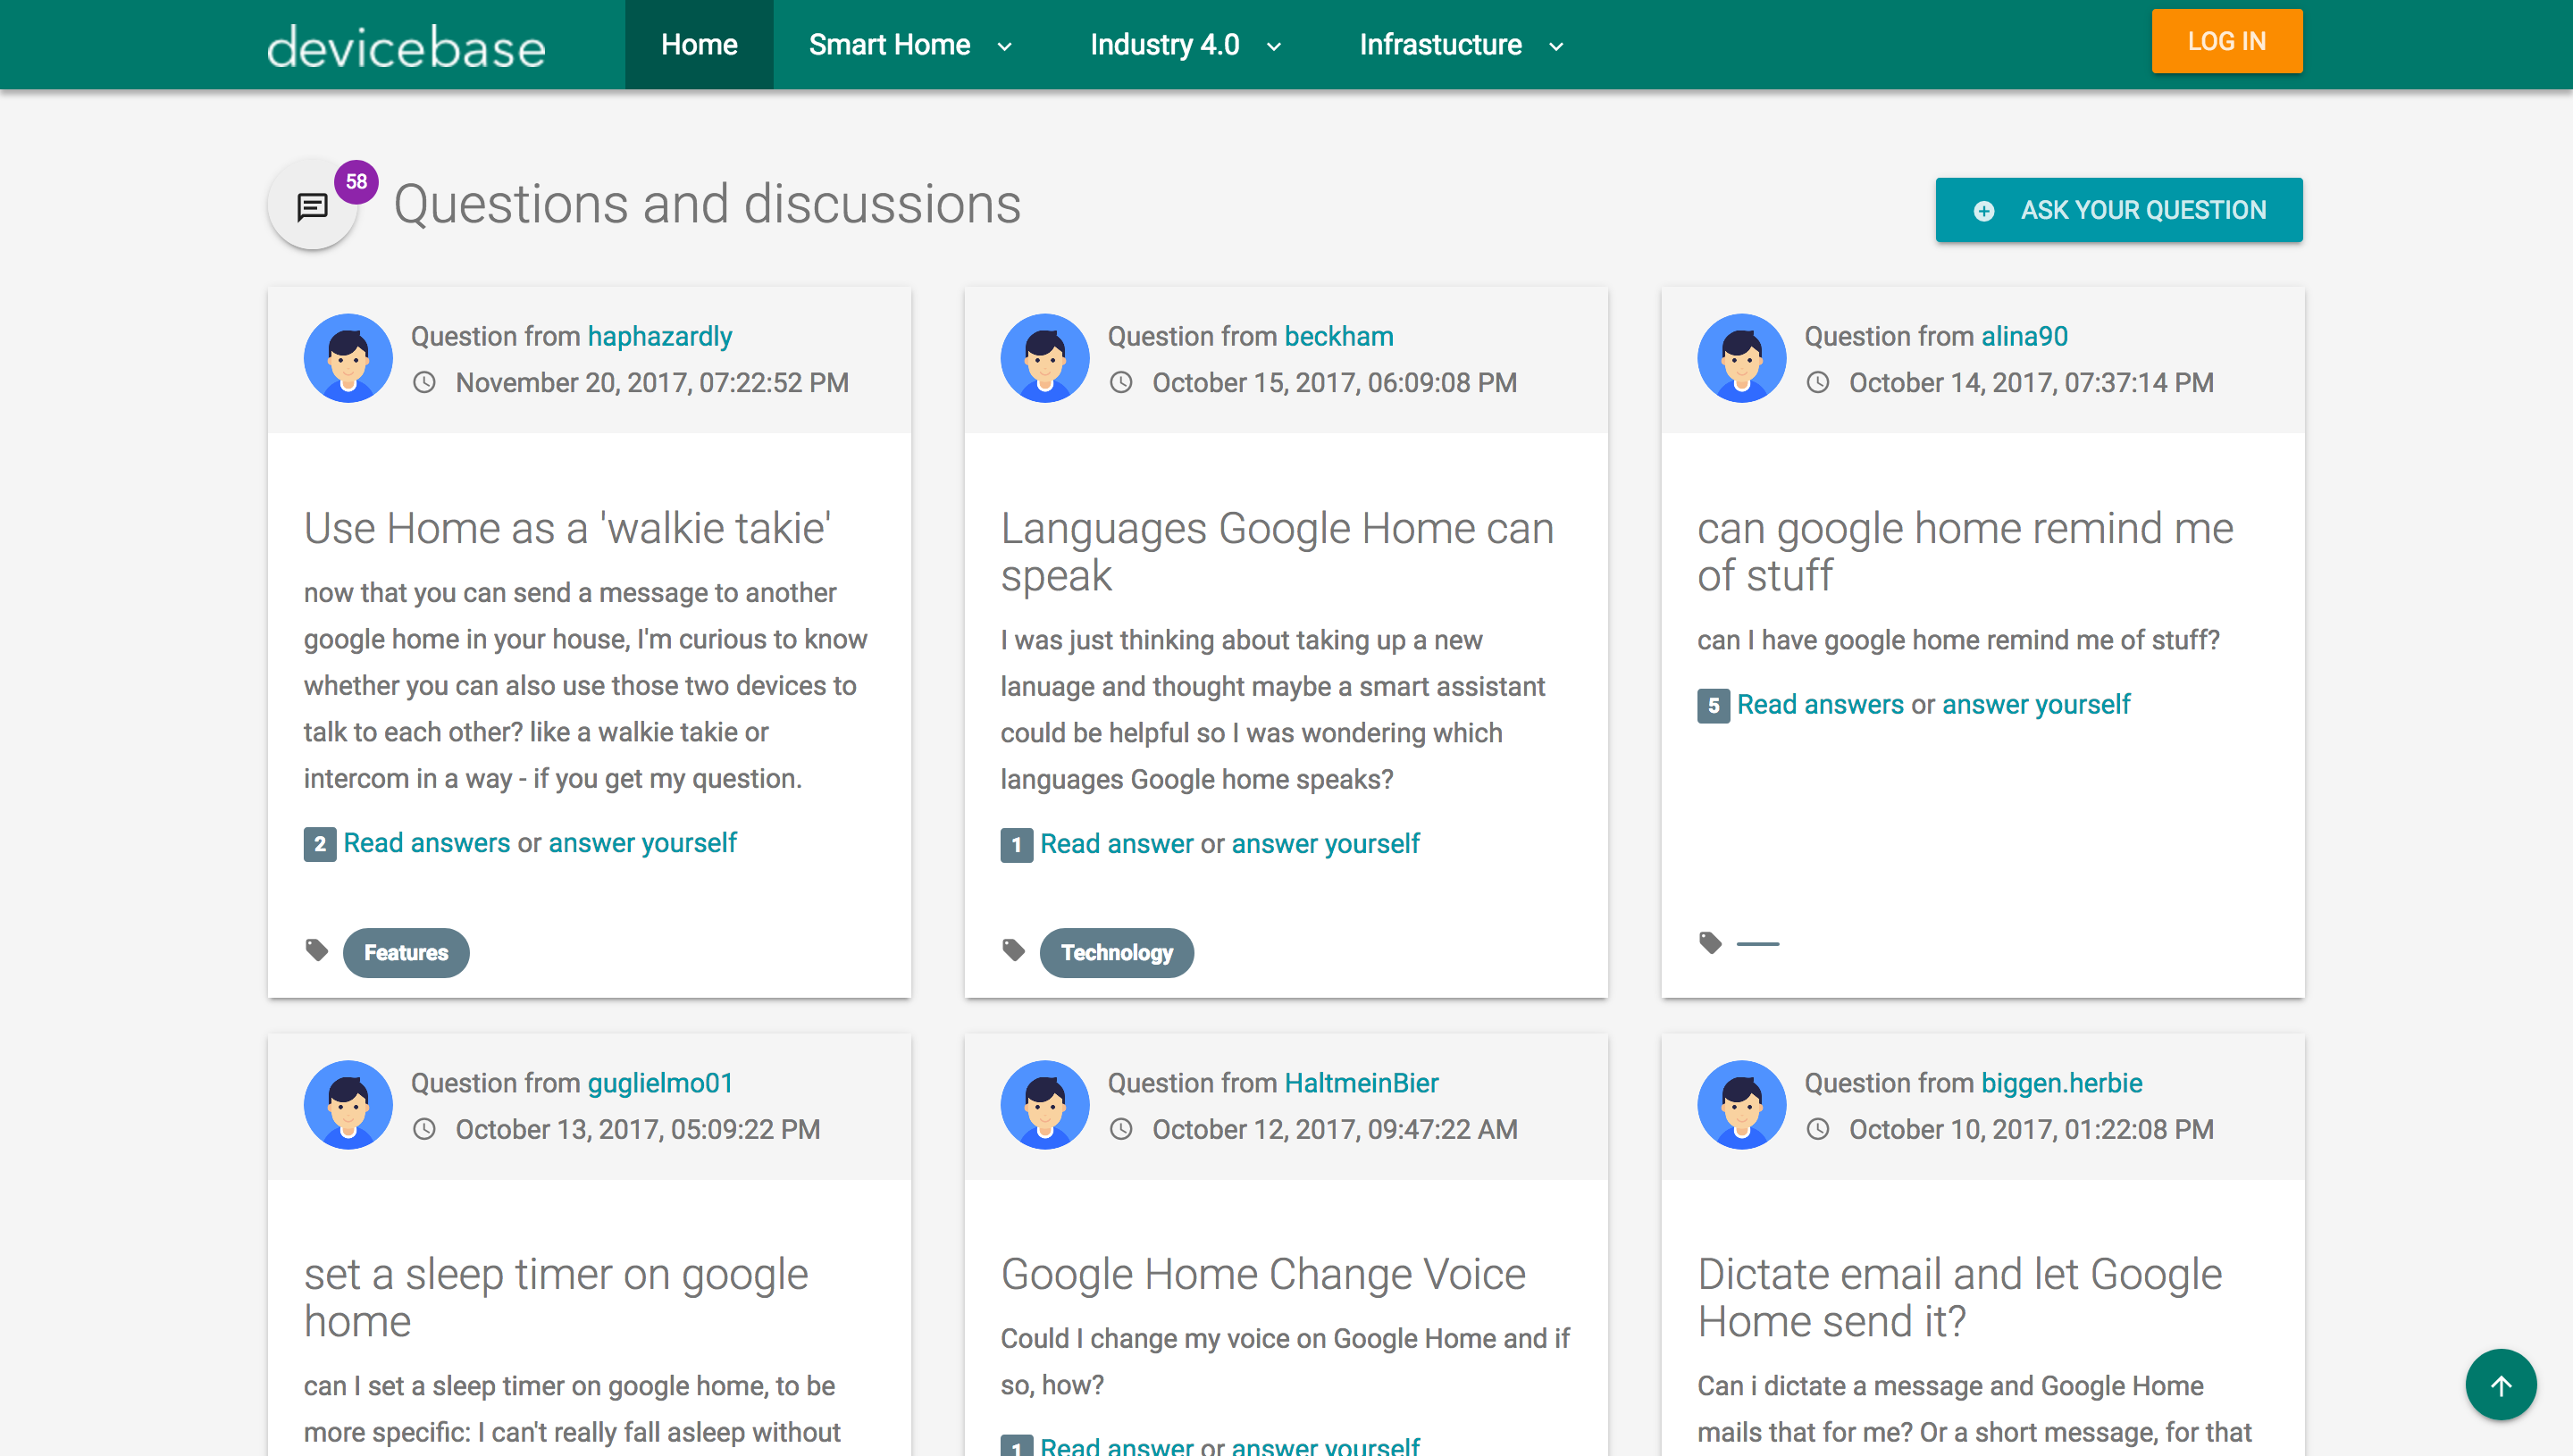This screenshot has height=1456, width=2573.
Task: Click timestamp November 20, 2017, 07:22:52 PM
Action: click(652, 382)
